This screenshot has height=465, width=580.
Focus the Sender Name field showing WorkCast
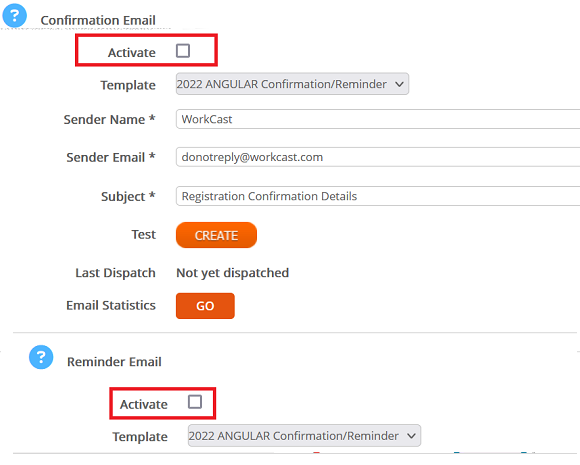378,119
